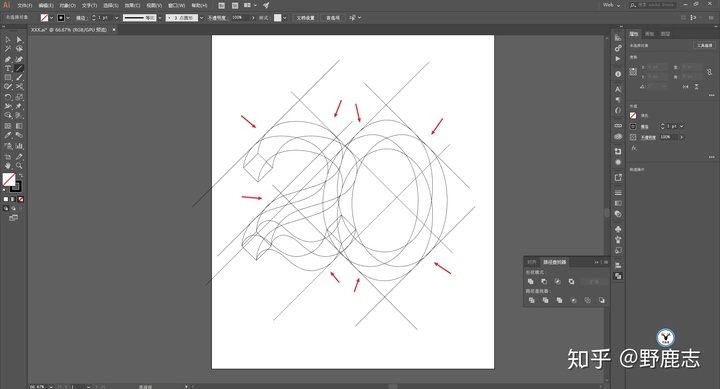Select the Rotate tool
Viewport: 720px width, 389px height.
(8, 97)
